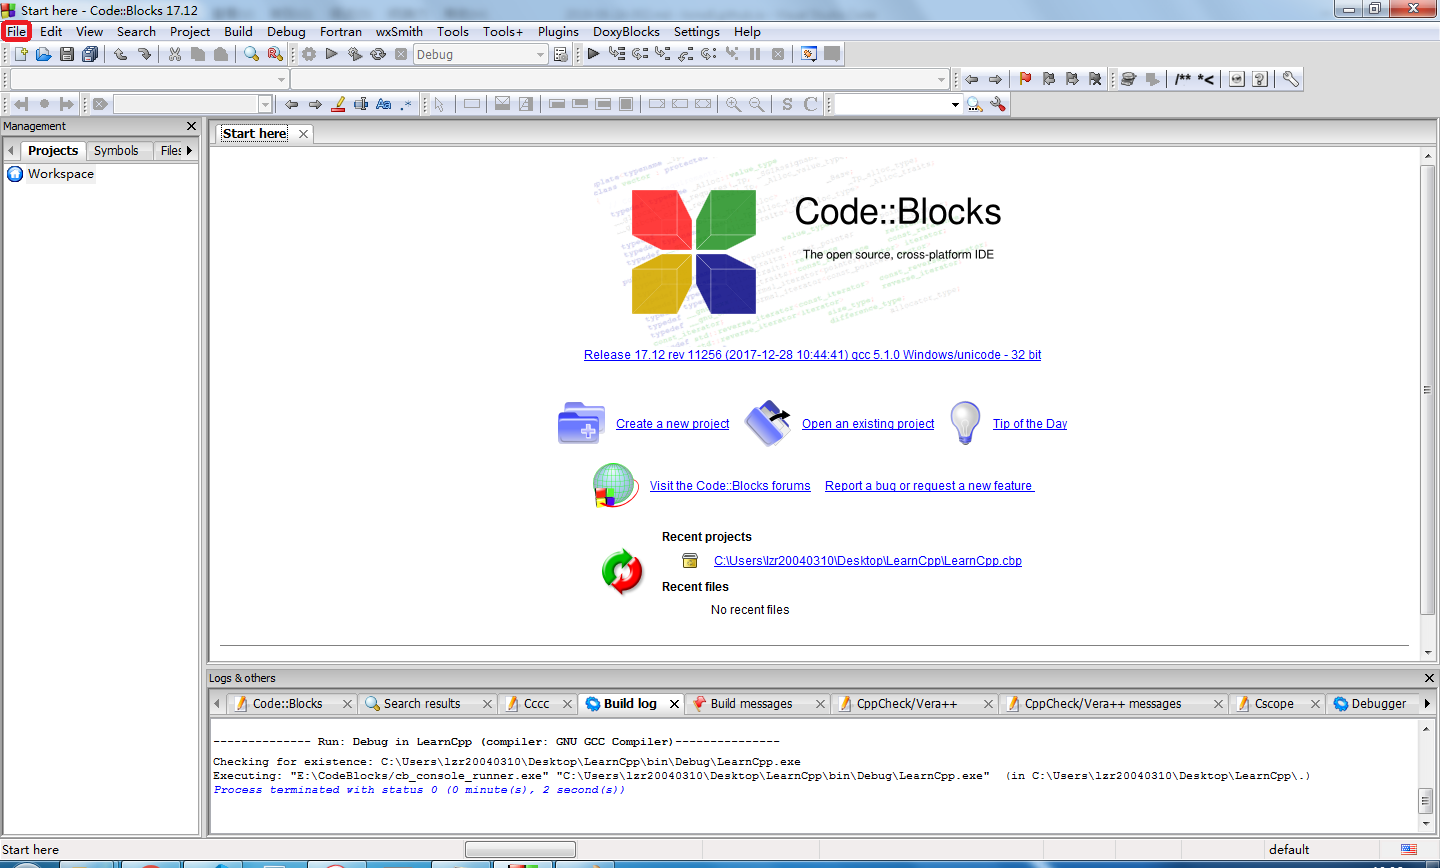Image resolution: width=1440 pixels, height=868 pixels.
Task: Click the Show select target dialog icon
Action: coord(561,54)
